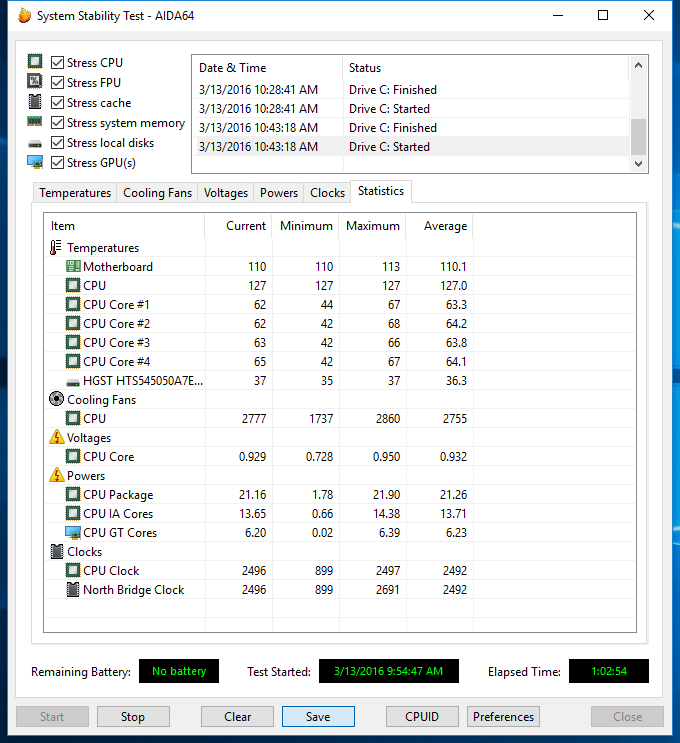Click the Status column header

(x=486, y=68)
